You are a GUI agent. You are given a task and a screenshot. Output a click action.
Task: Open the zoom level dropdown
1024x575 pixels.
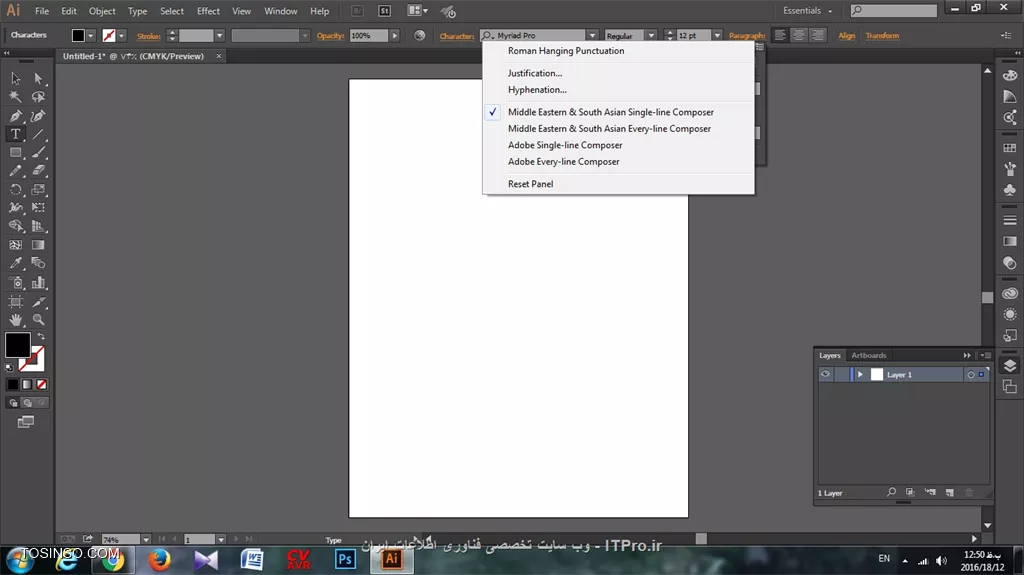tap(146, 539)
